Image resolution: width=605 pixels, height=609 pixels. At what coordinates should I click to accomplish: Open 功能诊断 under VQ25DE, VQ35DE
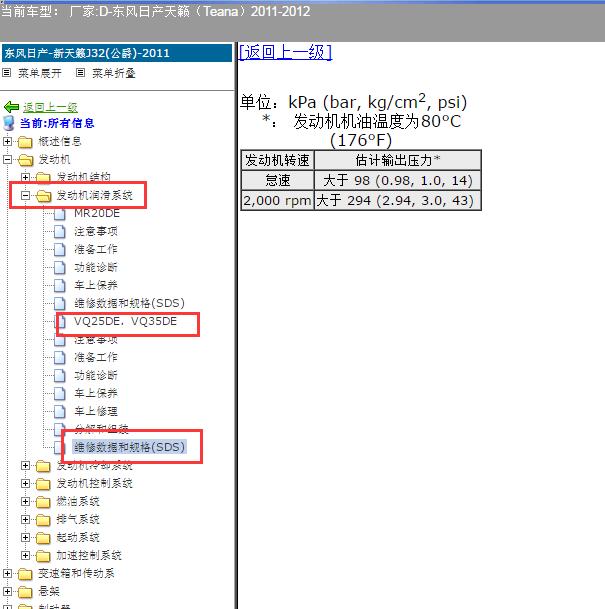pyautogui.click(x=96, y=375)
